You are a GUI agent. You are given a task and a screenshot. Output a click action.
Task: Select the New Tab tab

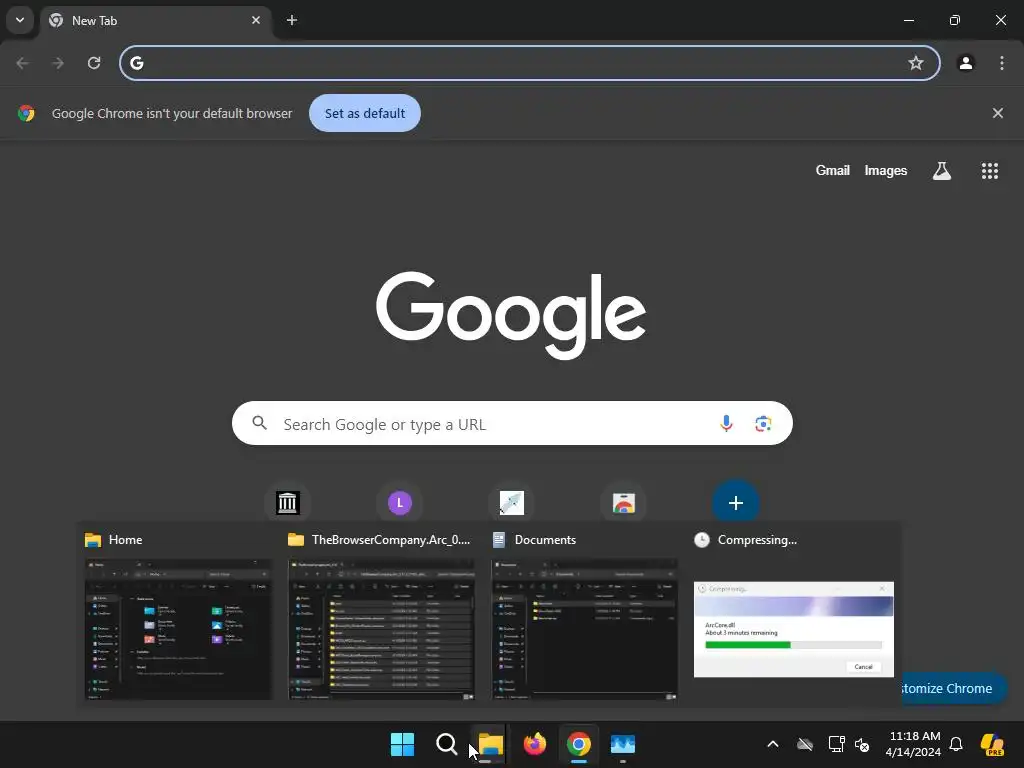tap(157, 21)
